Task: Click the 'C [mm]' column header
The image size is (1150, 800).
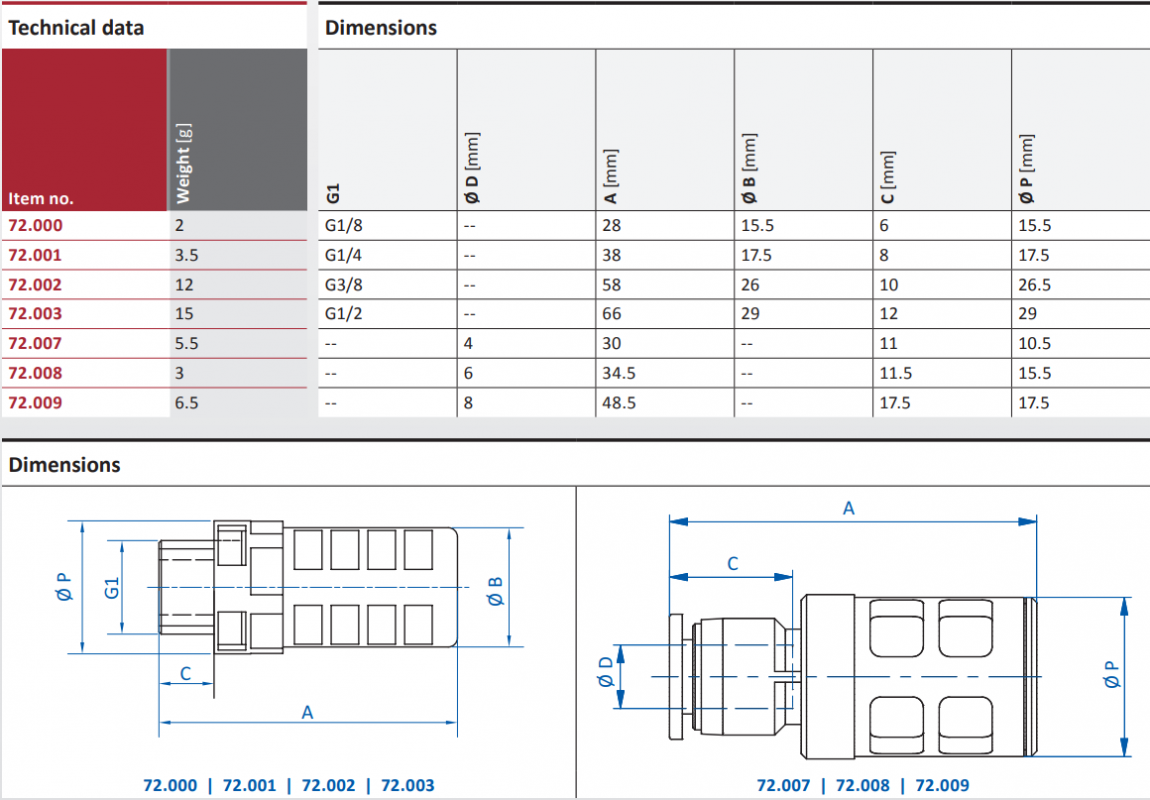Action: [x=887, y=177]
